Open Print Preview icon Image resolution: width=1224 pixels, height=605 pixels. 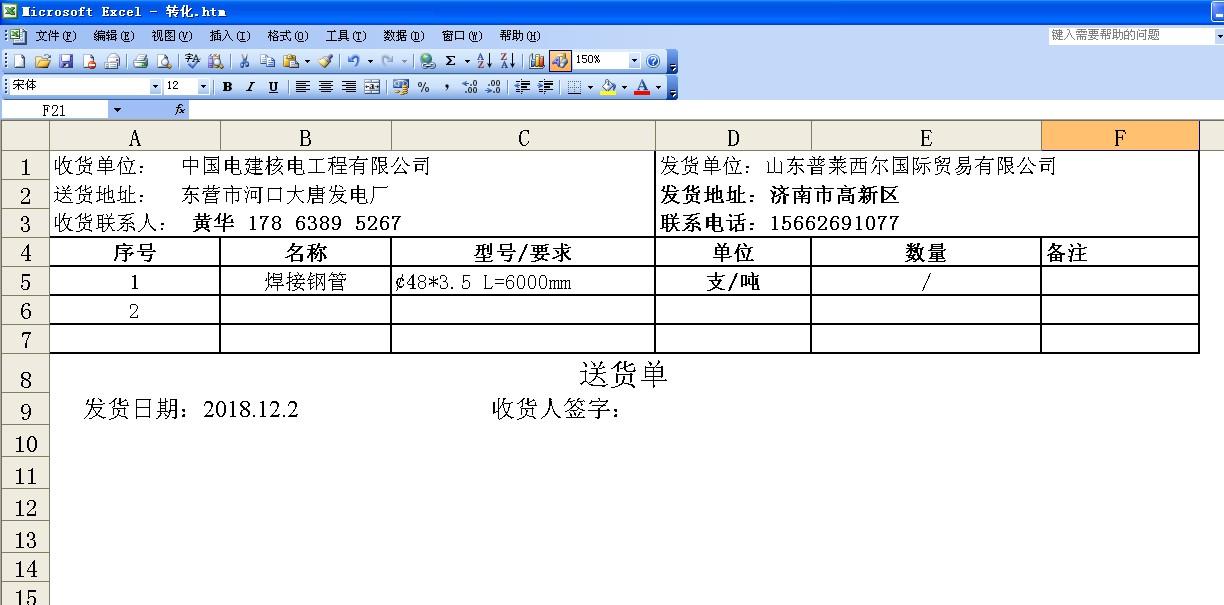[x=164, y=61]
